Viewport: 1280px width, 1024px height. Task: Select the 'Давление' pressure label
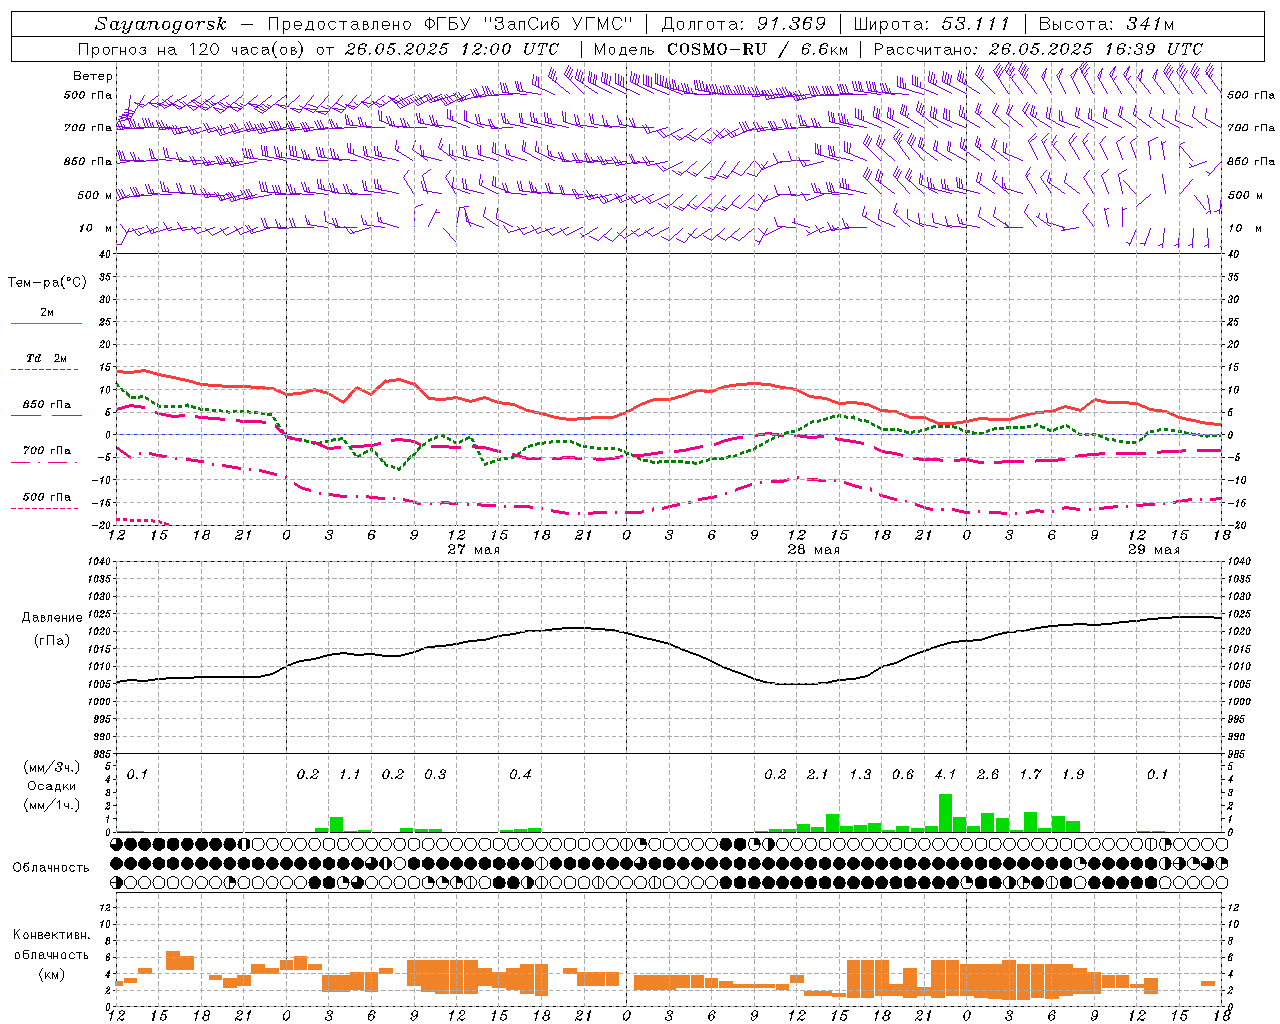pos(50,618)
